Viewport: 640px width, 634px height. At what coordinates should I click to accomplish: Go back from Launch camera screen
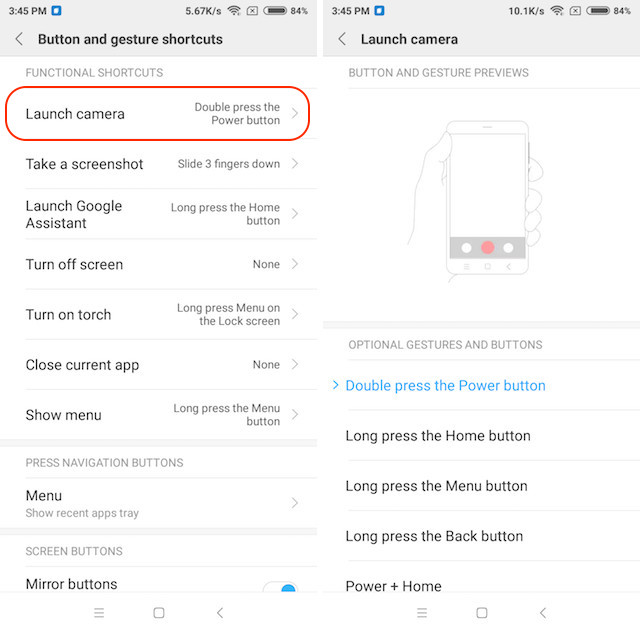(x=342, y=39)
